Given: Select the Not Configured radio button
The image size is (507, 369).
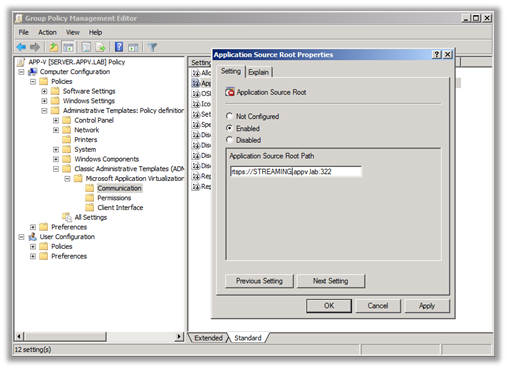Looking at the screenshot, I should (x=229, y=116).
